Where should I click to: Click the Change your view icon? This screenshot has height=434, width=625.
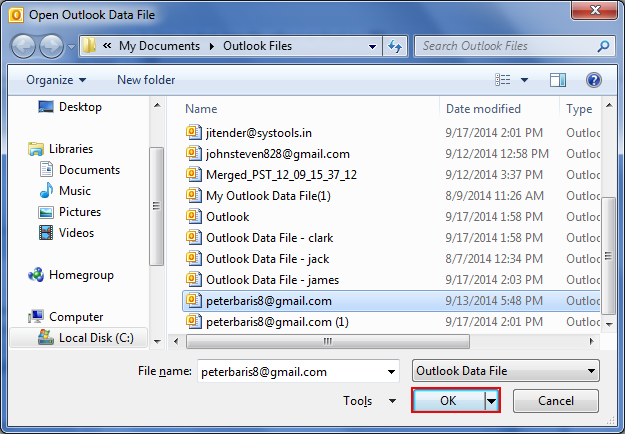click(503, 80)
